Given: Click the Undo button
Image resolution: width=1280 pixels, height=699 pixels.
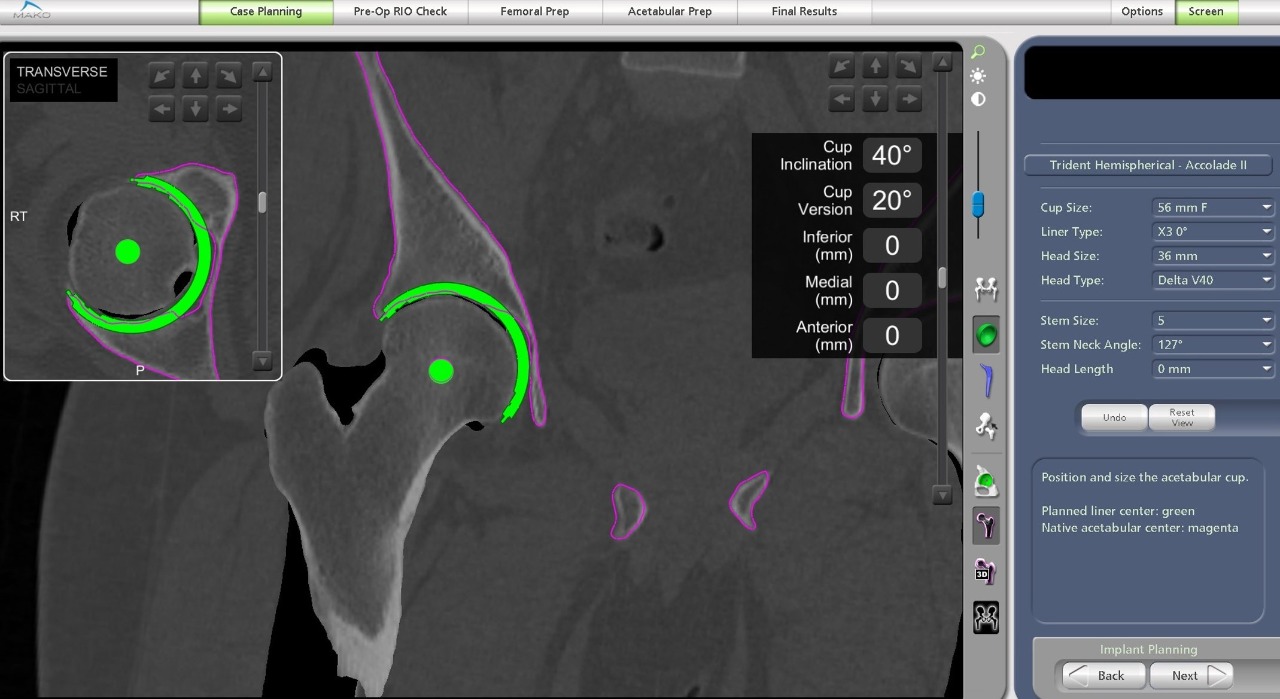Looking at the screenshot, I should 1113,417.
